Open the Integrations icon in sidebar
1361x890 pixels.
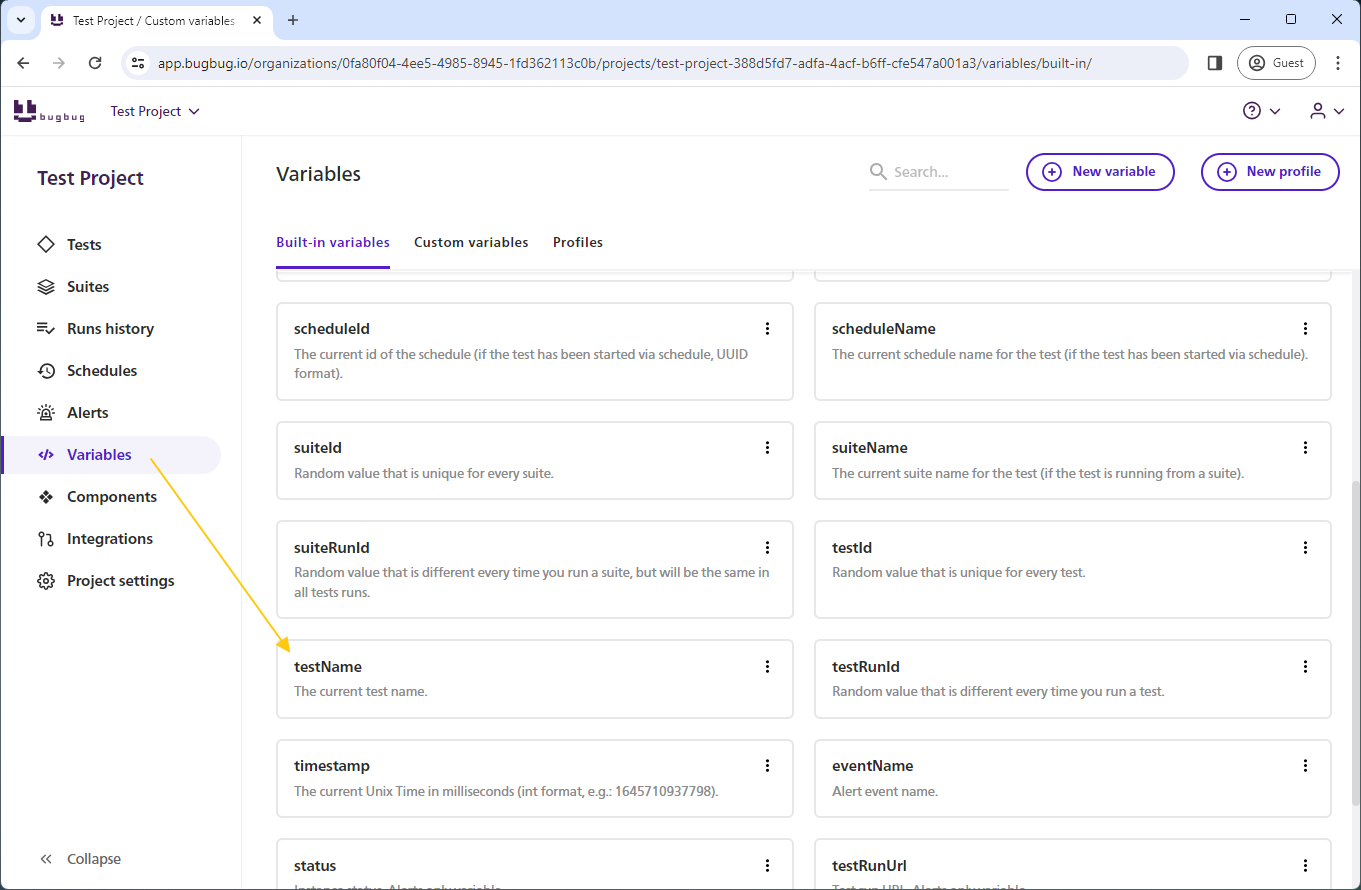coord(46,539)
